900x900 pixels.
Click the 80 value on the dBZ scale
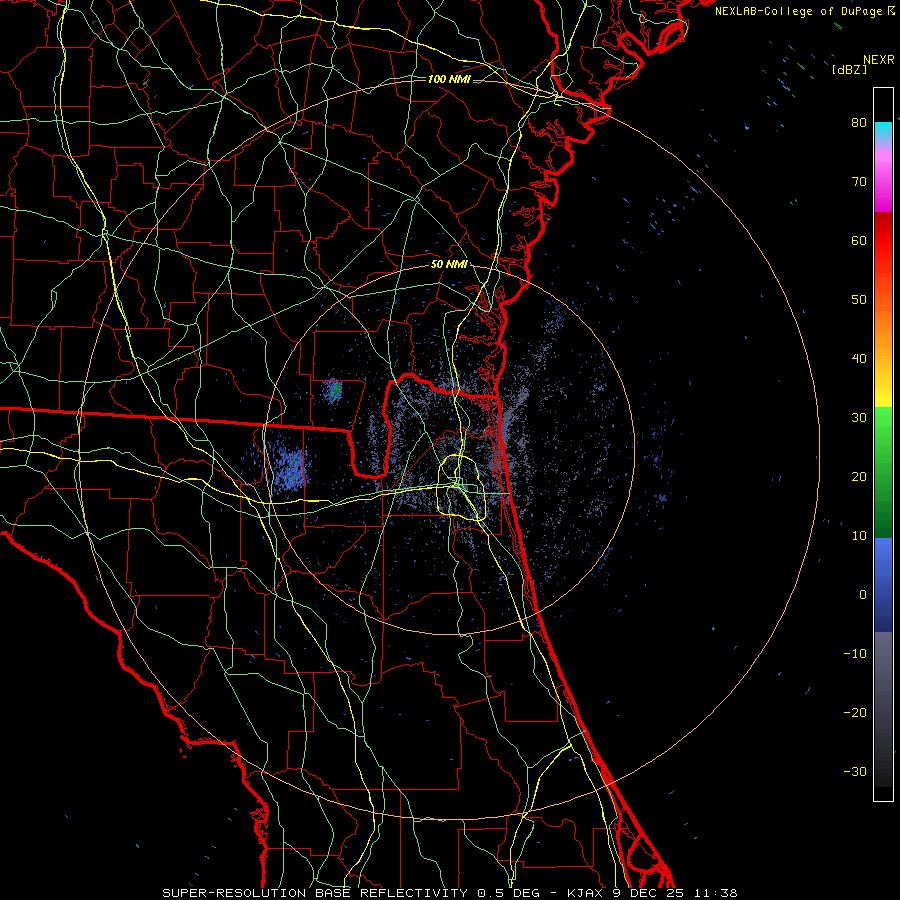pyautogui.click(x=859, y=123)
